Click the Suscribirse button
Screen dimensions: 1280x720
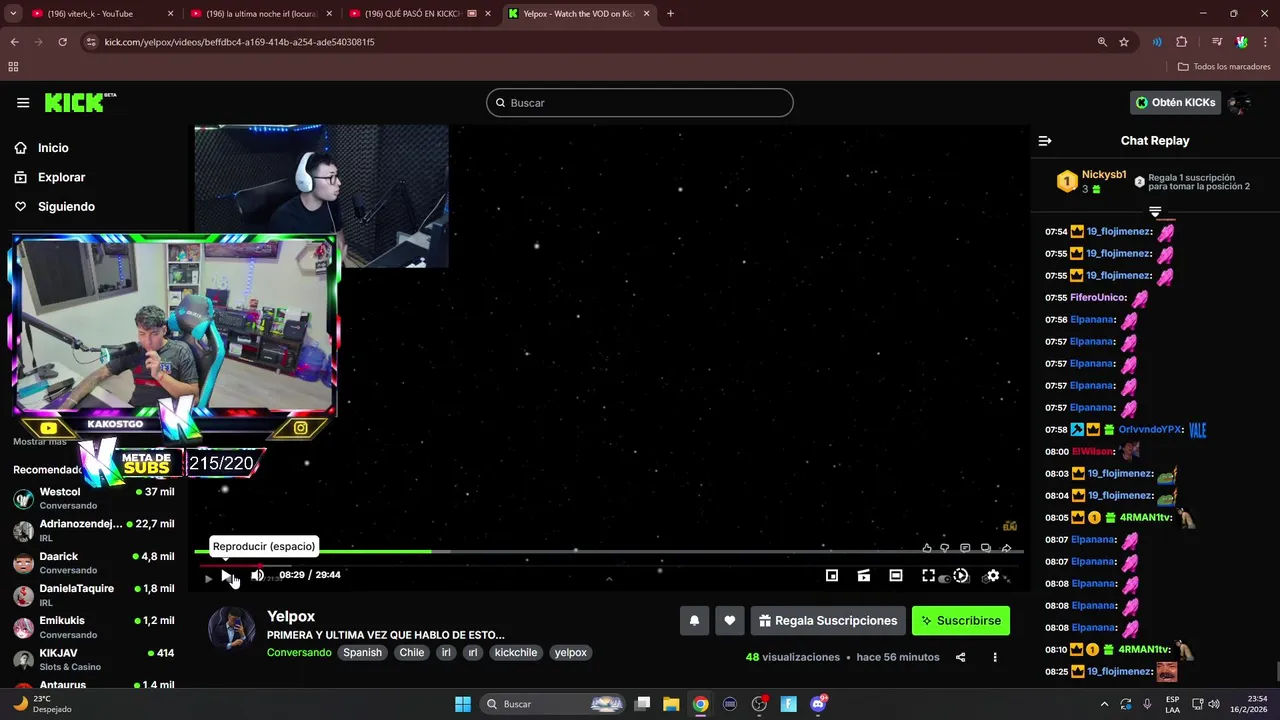pos(961,621)
